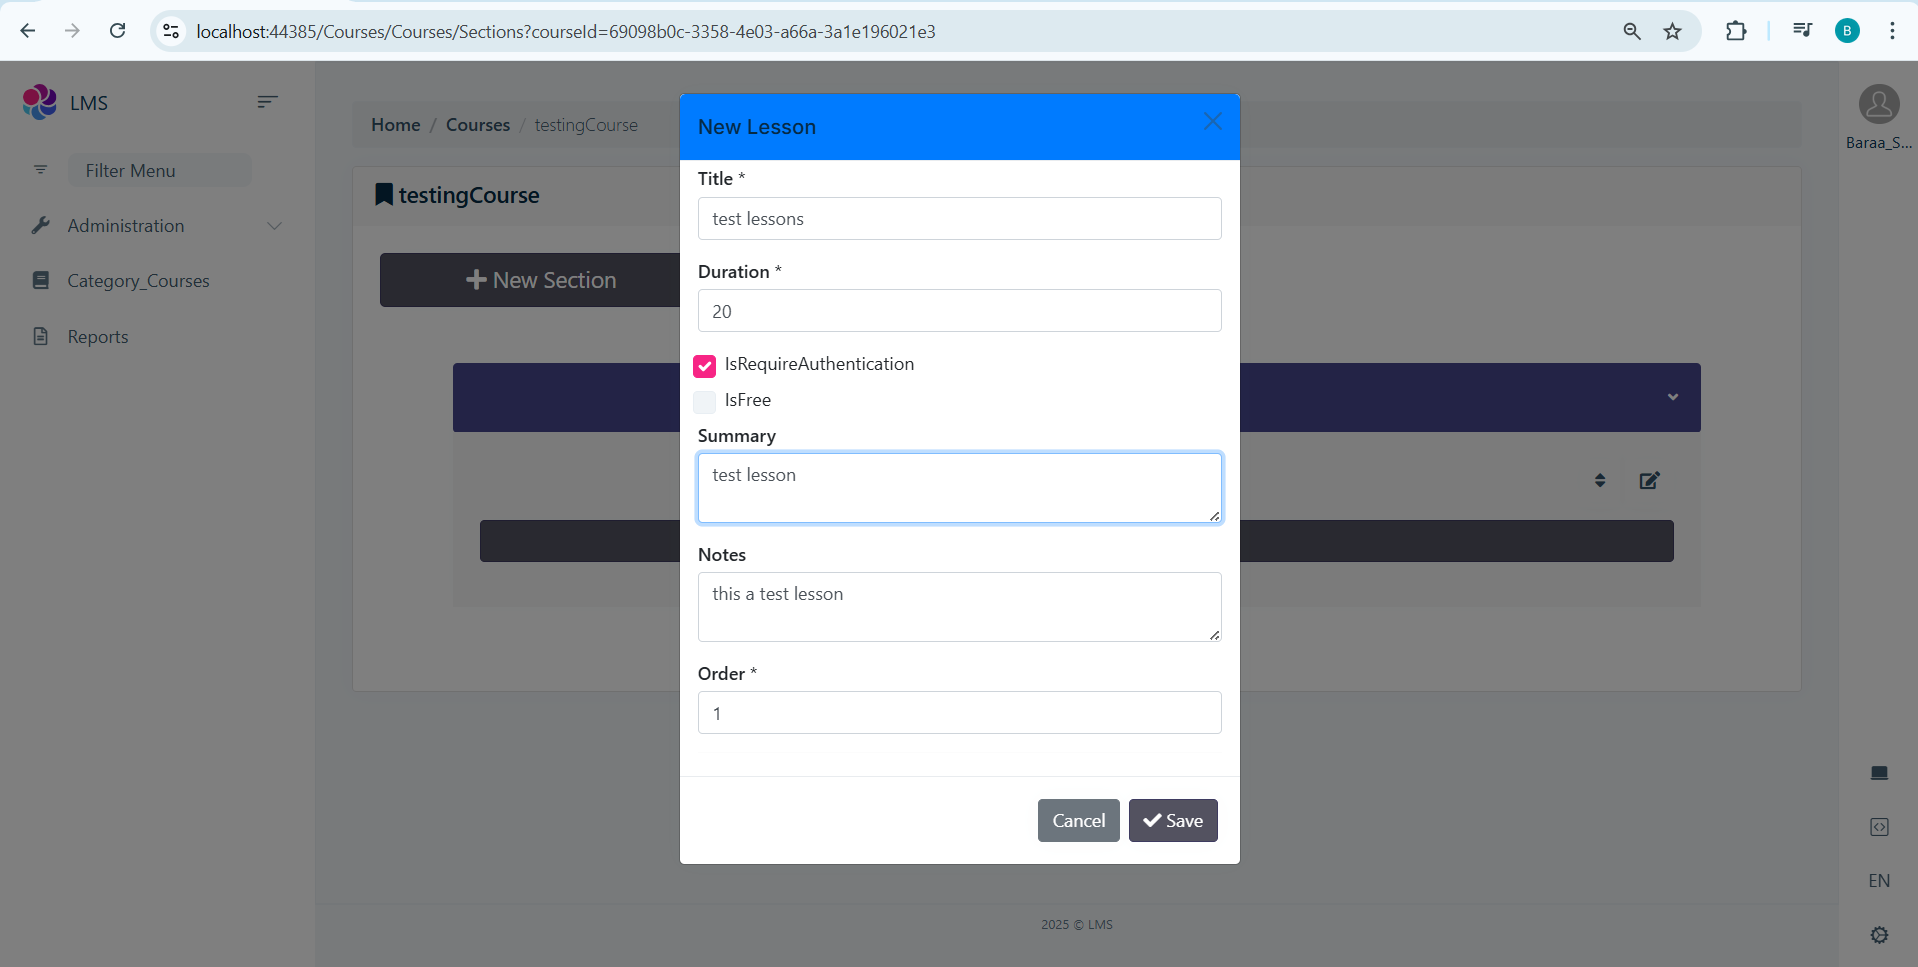The width and height of the screenshot is (1918, 967).
Task: Click the monitor icon in right sidebar
Action: click(1879, 773)
